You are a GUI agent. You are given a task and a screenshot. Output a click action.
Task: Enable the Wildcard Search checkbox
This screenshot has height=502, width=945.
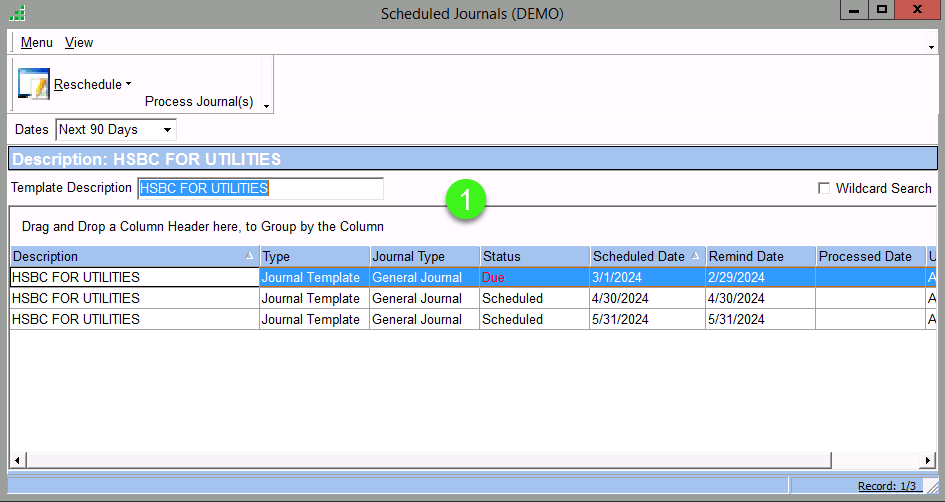pyautogui.click(x=824, y=188)
